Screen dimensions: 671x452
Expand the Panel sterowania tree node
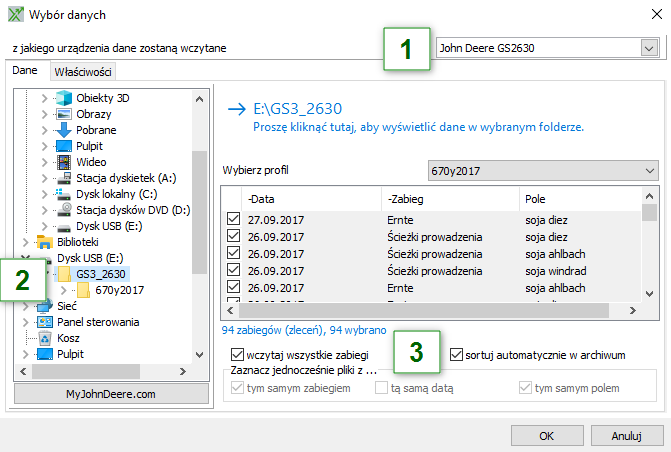point(25,323)
